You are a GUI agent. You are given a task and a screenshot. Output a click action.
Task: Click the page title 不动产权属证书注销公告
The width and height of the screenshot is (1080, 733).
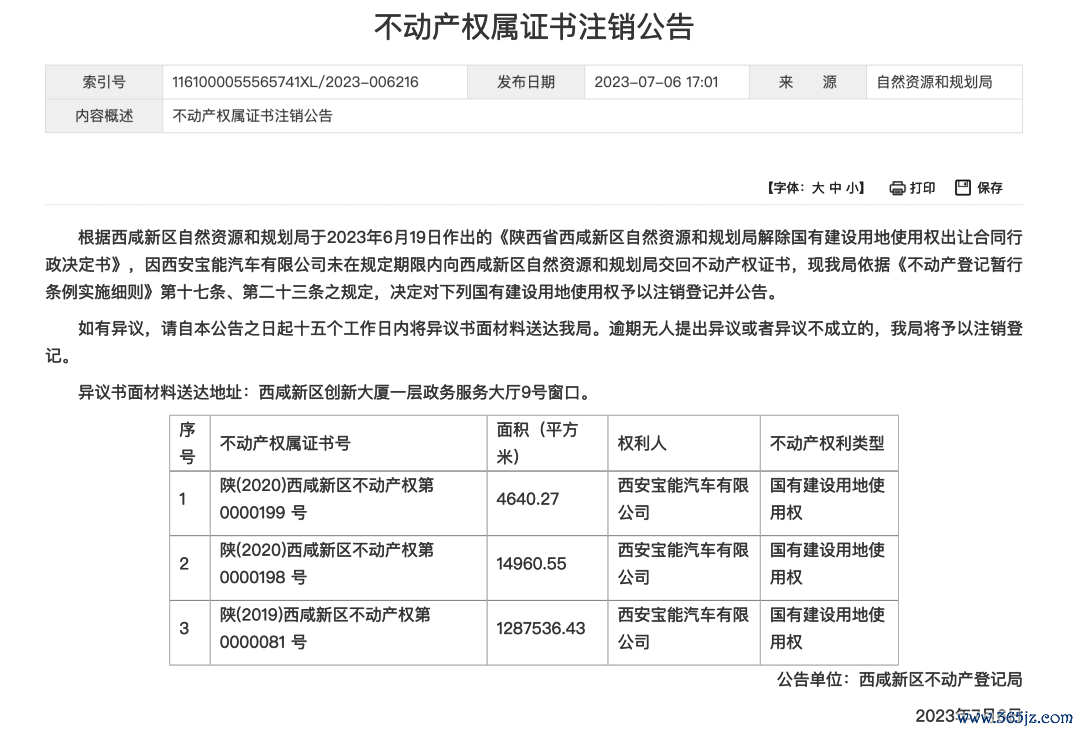point(533,27)
